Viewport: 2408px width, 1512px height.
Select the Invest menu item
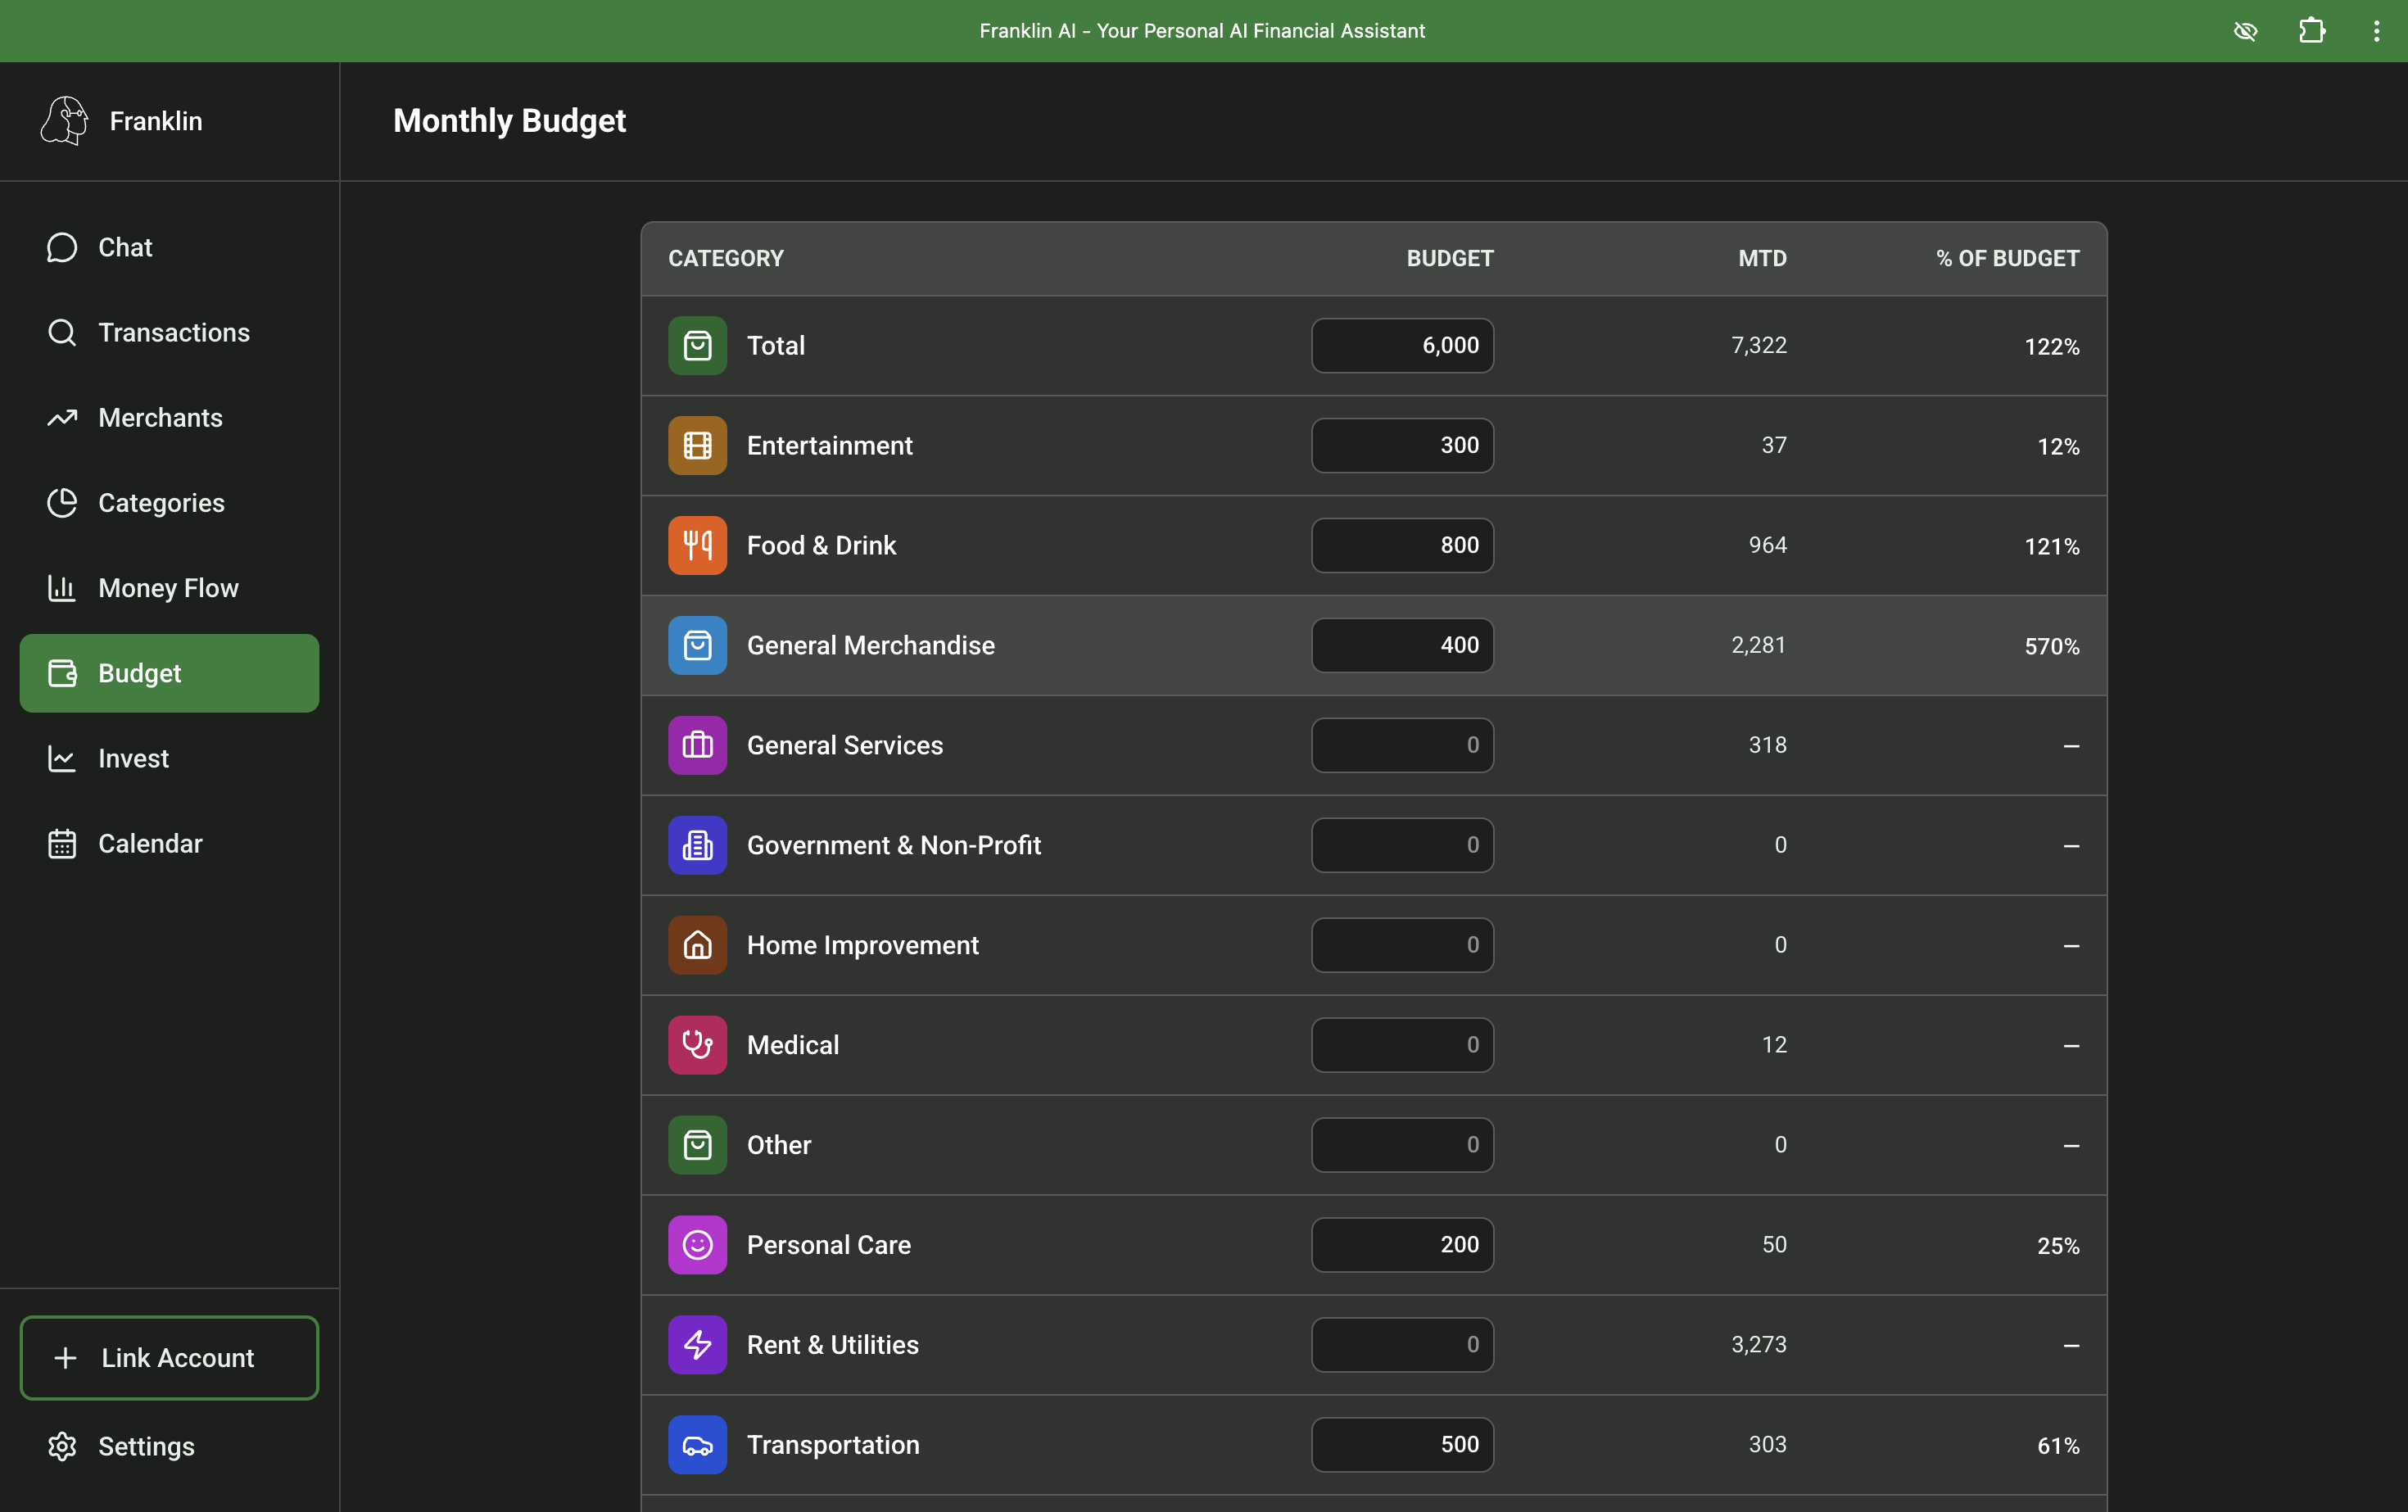coord(169,758)
